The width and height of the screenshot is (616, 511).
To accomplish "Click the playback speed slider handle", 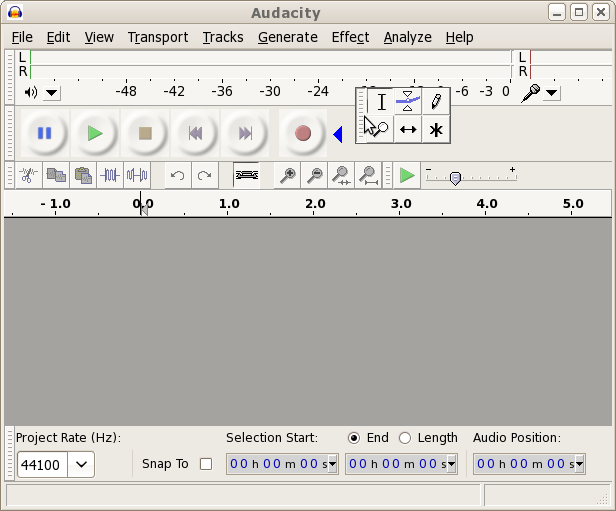I will pyautogui.click(x=455, y=178).
